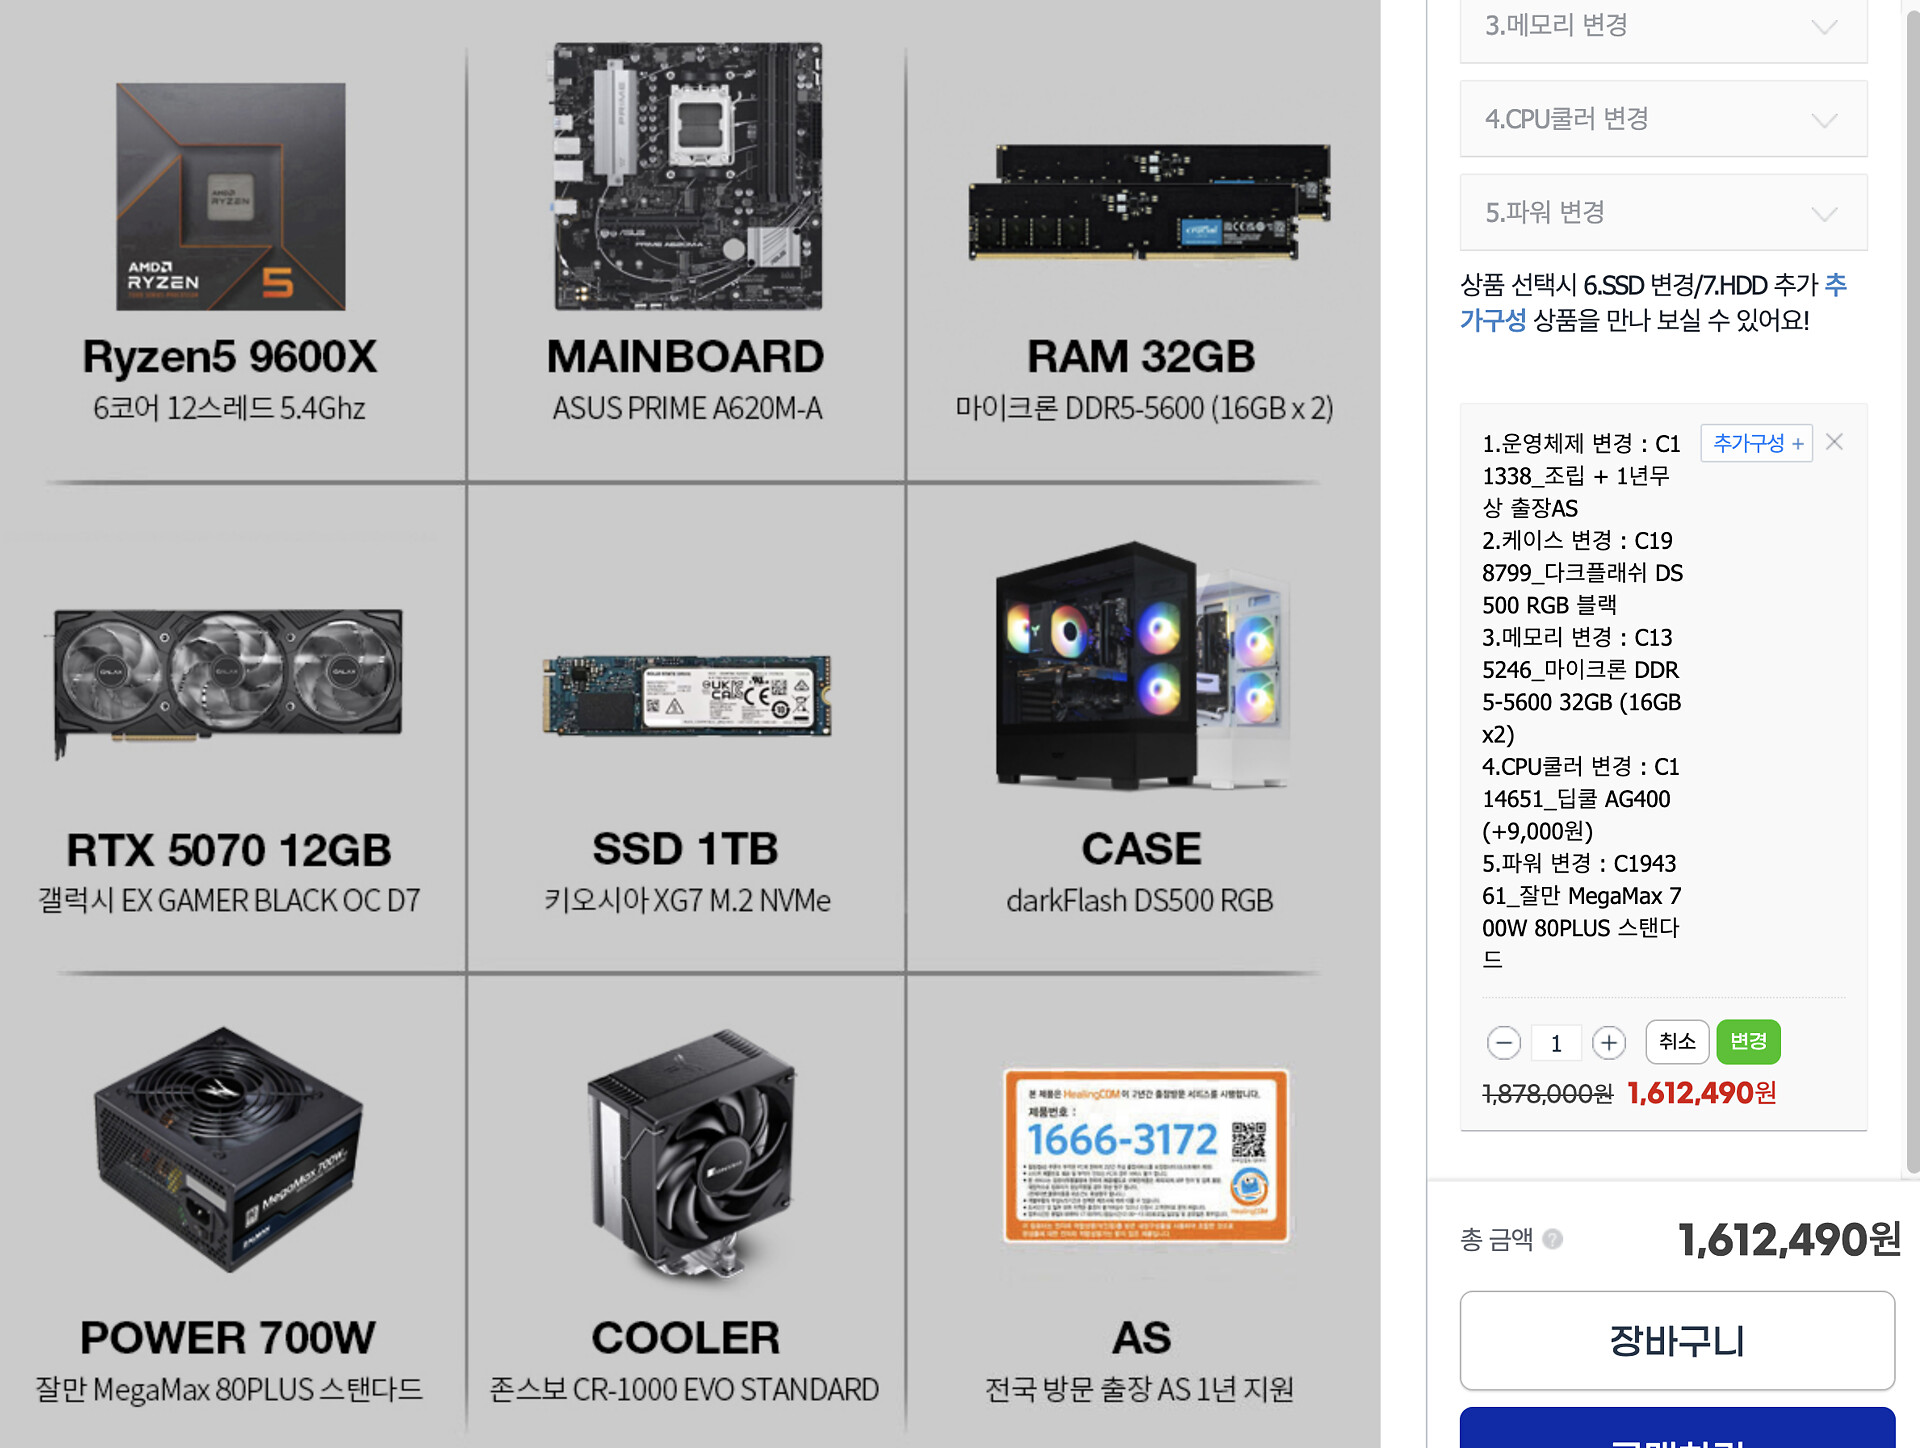Click the quantity input field
Image resolution: width=1920 pixels, height=1448 pixels.
1556,1043
